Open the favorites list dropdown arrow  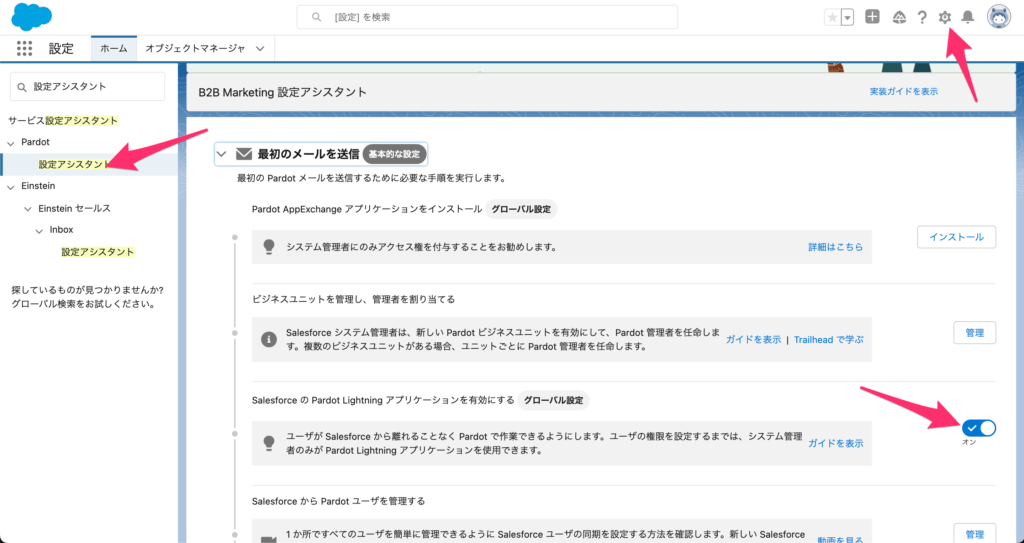[x=848, y=18]
